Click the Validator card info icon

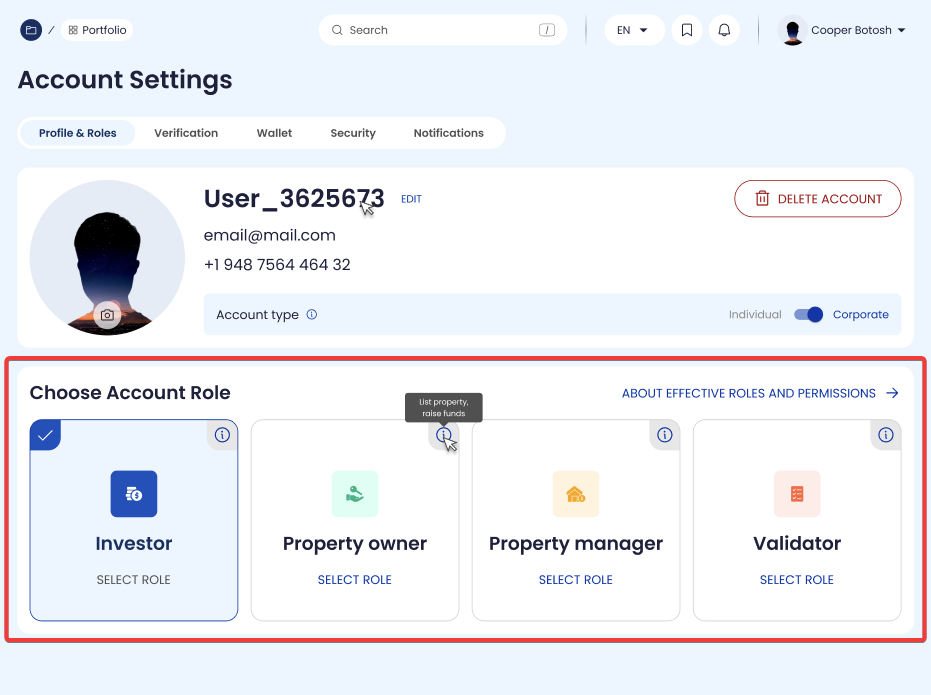click(x=885, y=435)
